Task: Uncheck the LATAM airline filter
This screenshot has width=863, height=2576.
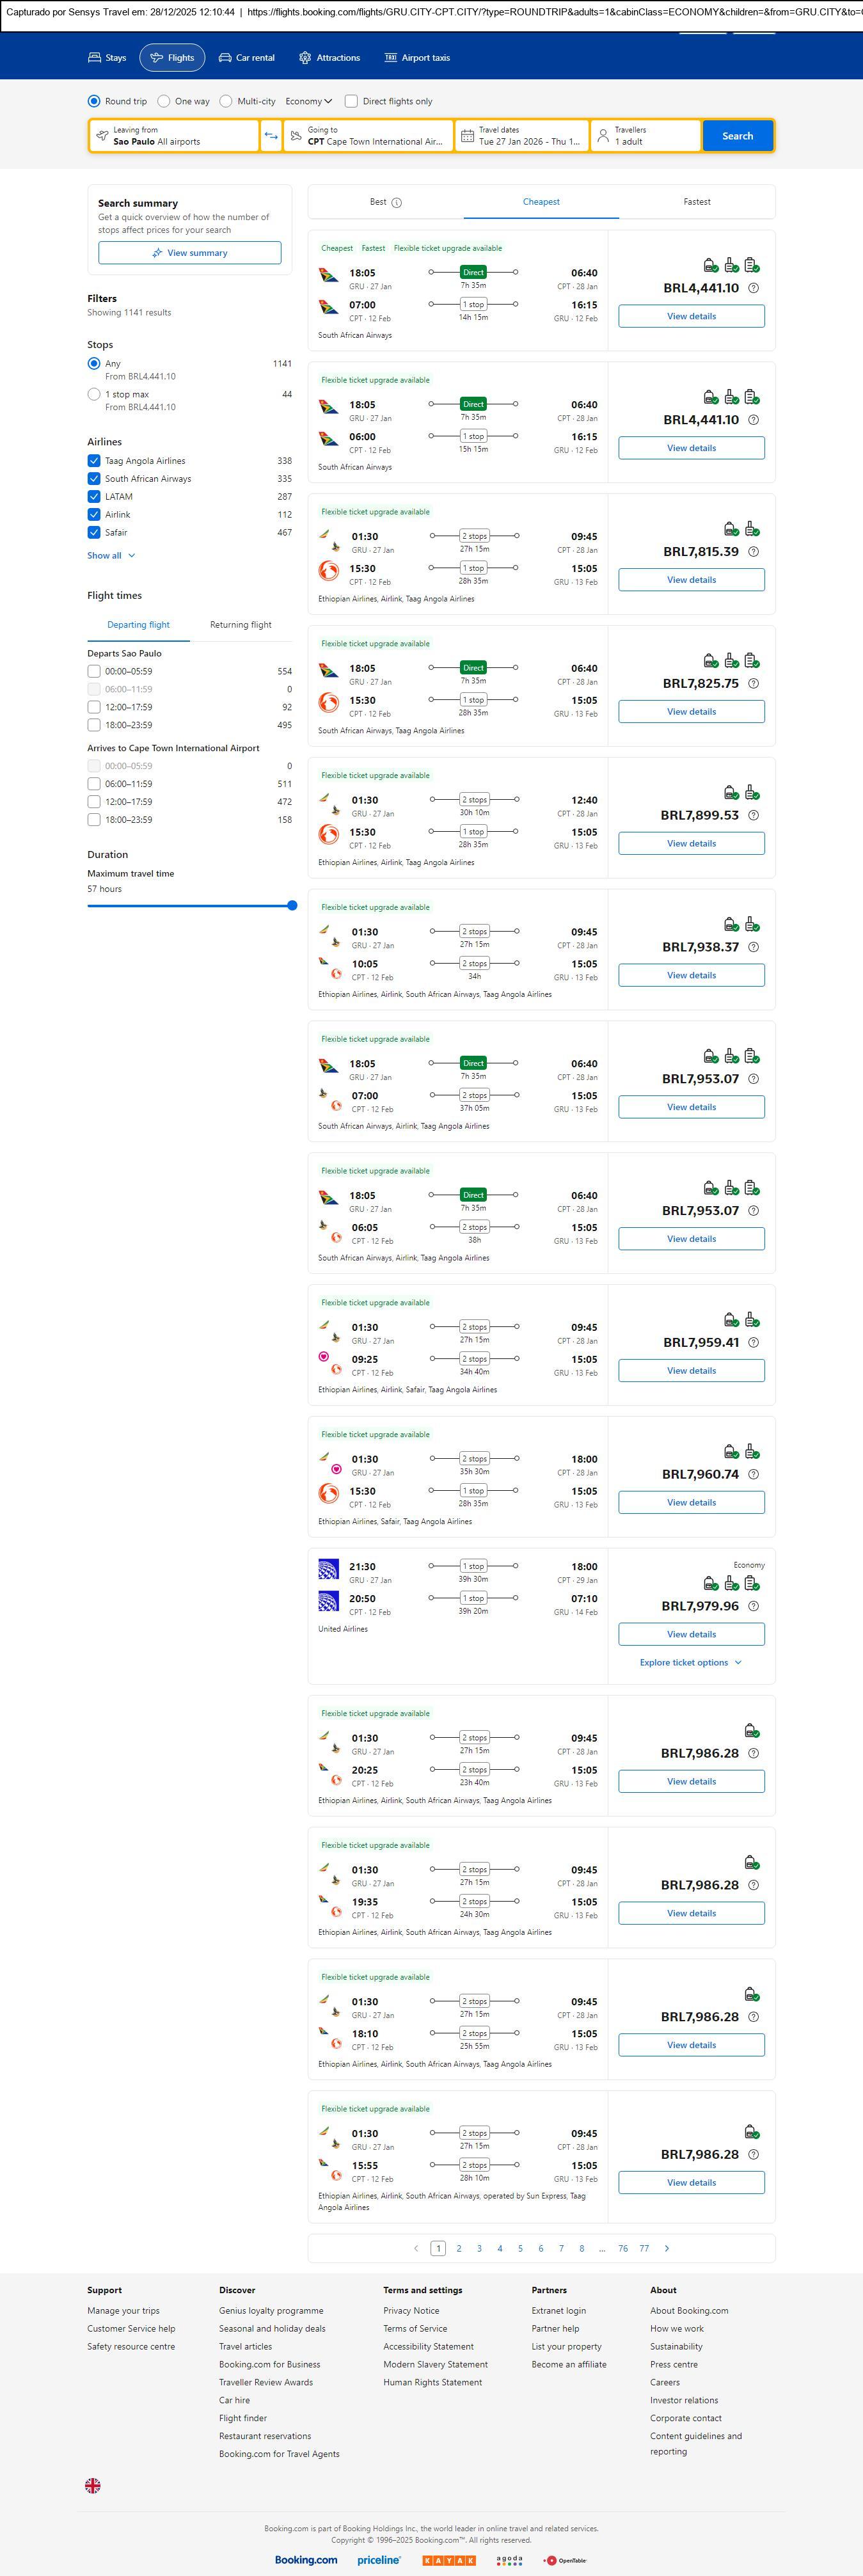Action: (94, 497)
